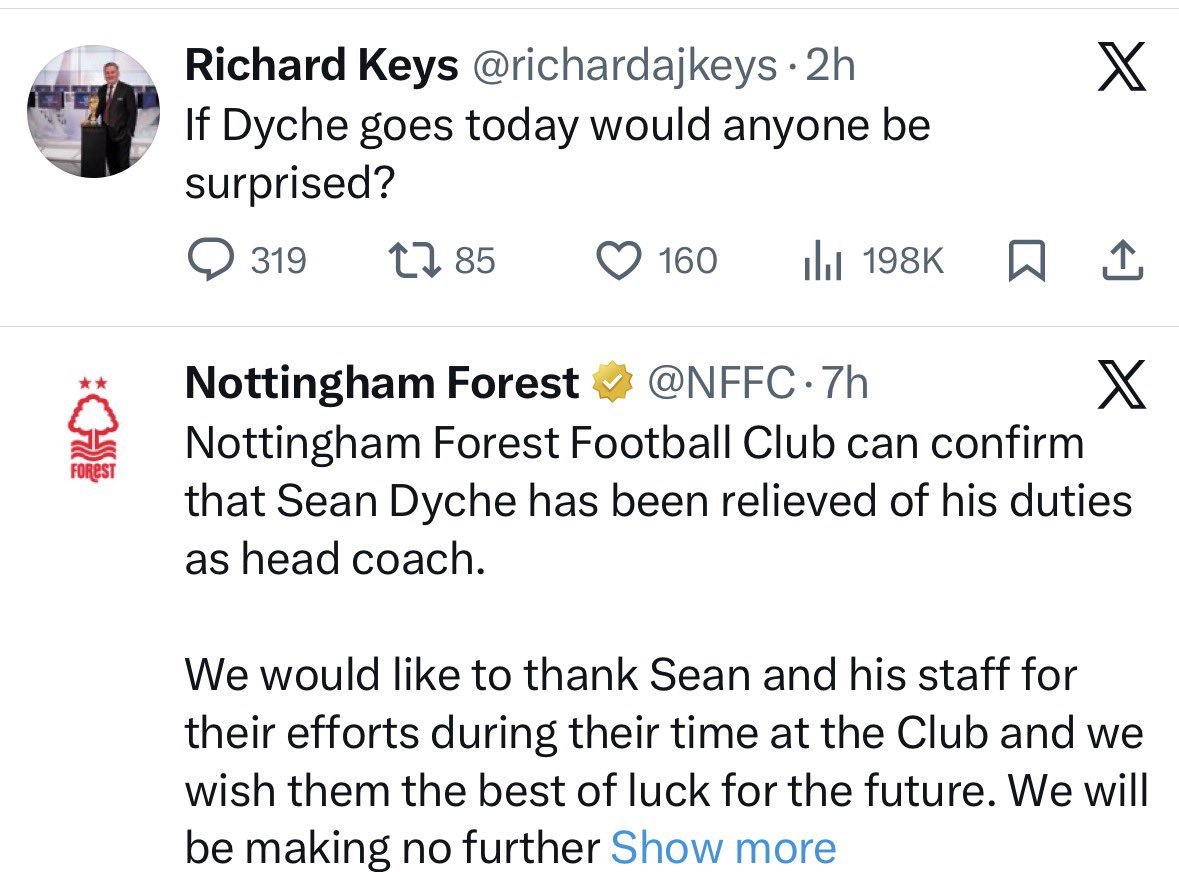Click the 2h timestamp on Keys' tweet
1179x872 pixels.
point(831,67)
